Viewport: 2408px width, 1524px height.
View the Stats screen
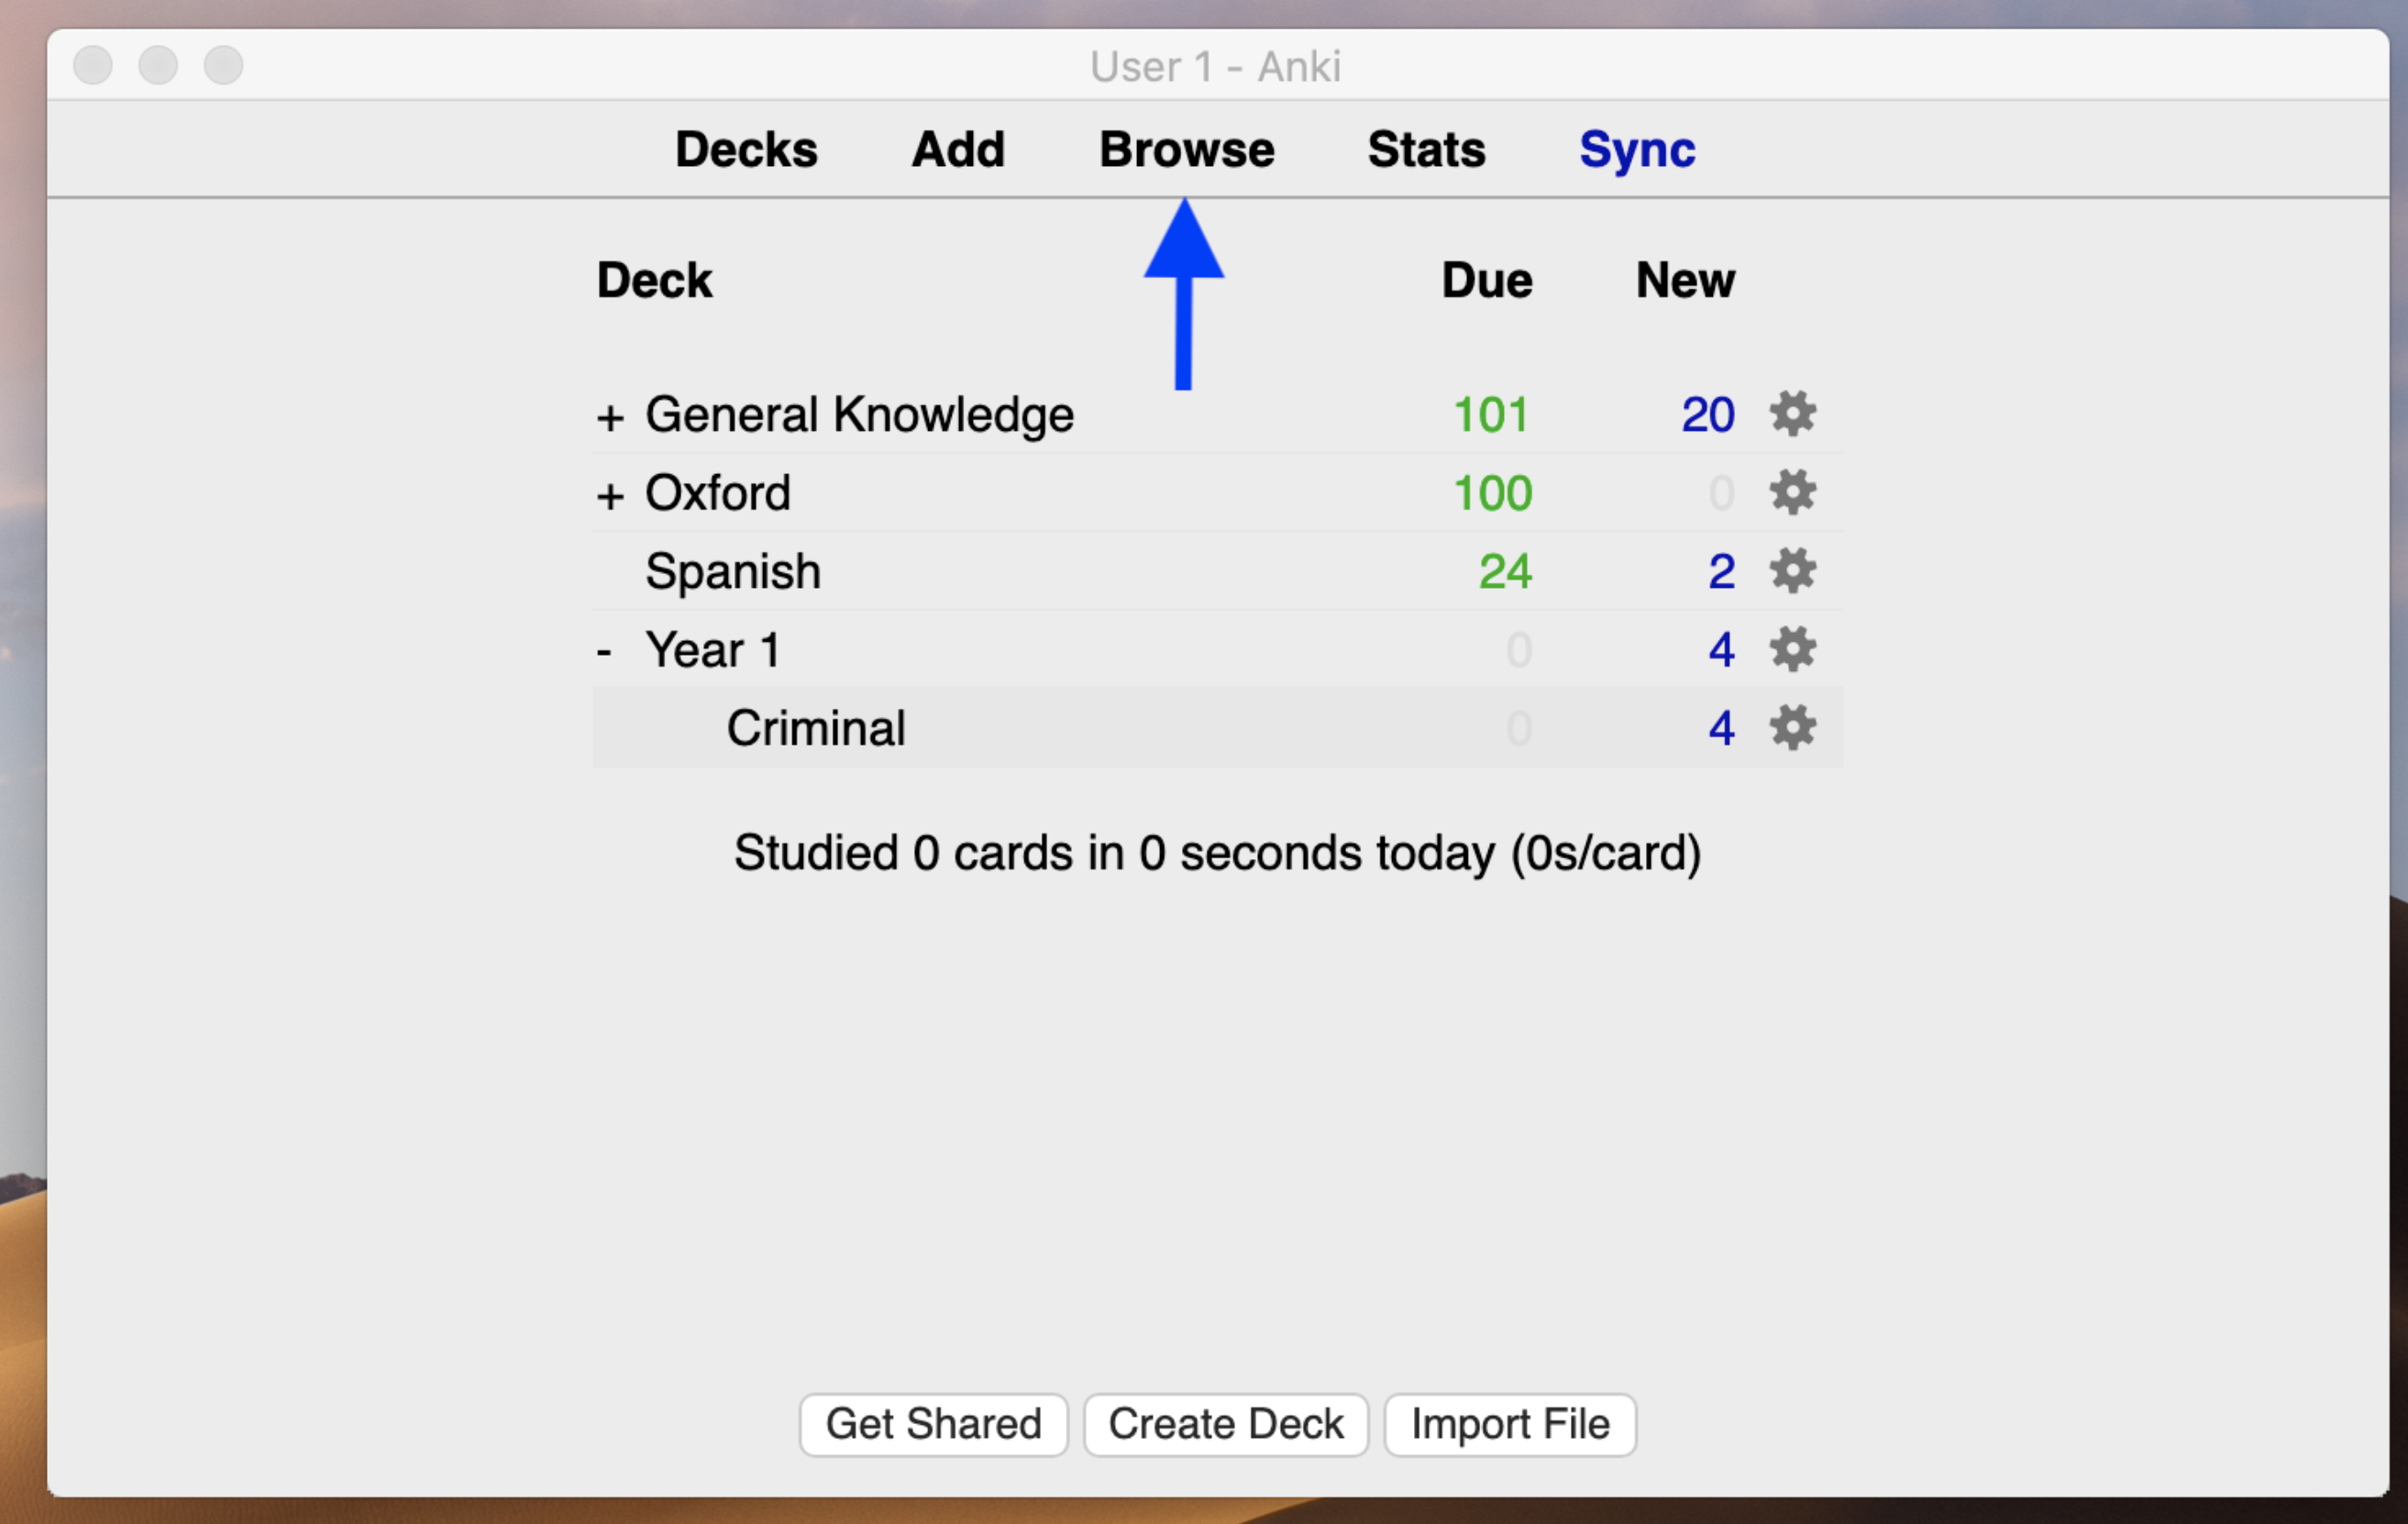click(x=1426, y=149)
